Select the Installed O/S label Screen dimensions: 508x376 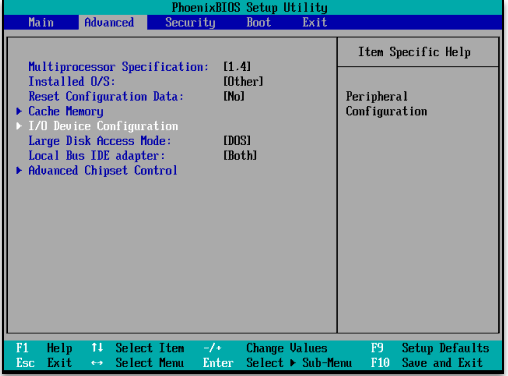(x=72, y=81)
